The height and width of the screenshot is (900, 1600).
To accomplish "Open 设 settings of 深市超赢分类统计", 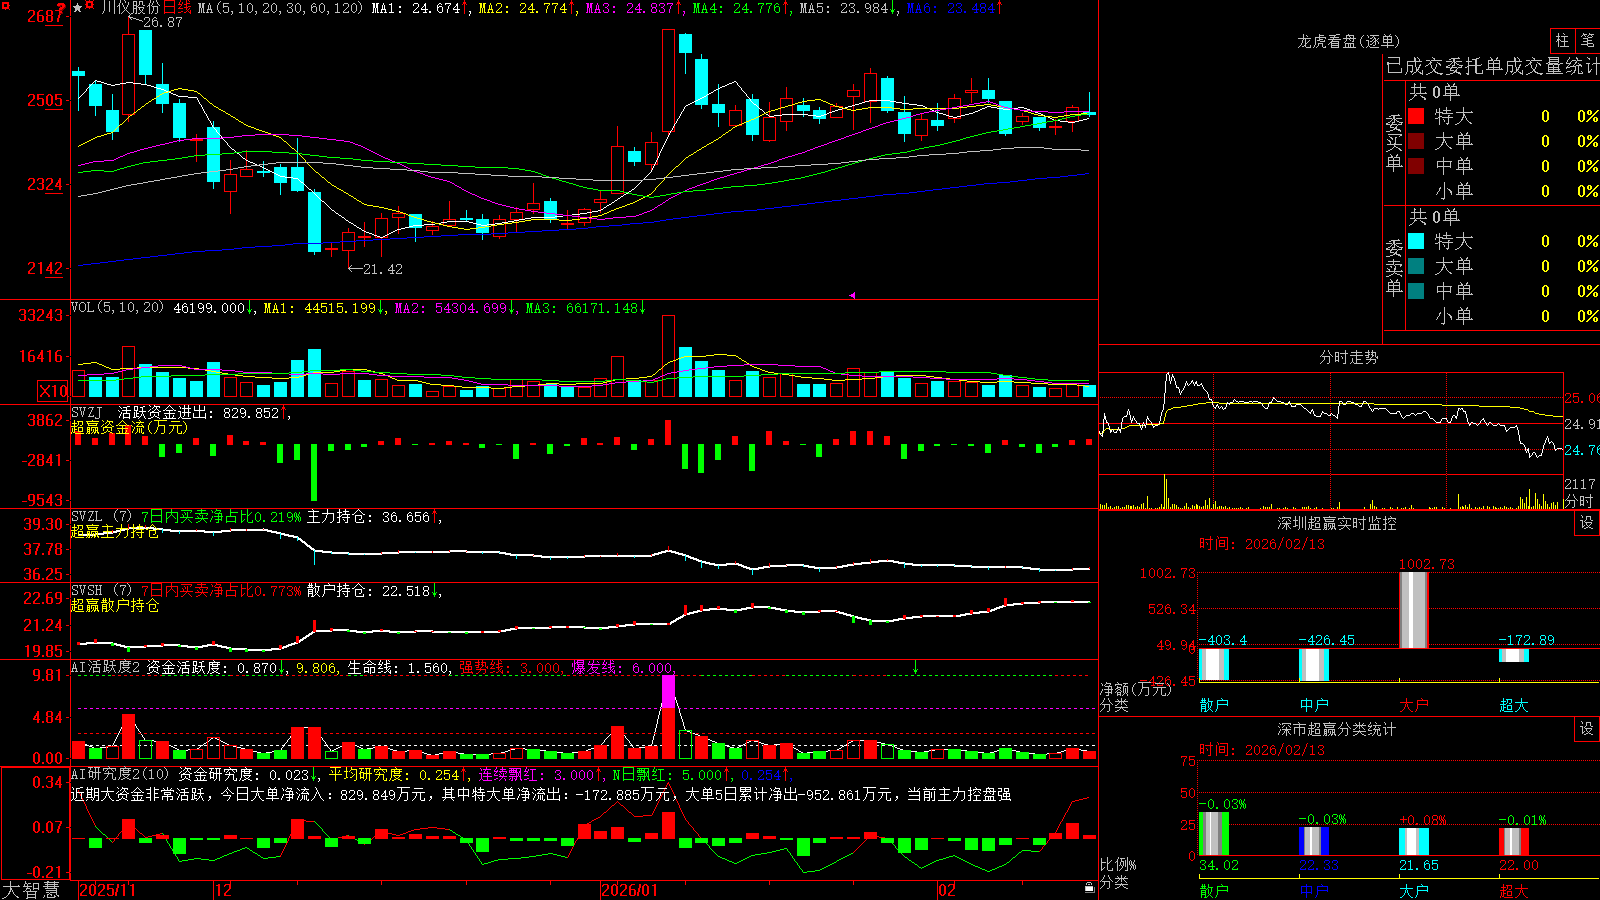I will point(1587,729).
